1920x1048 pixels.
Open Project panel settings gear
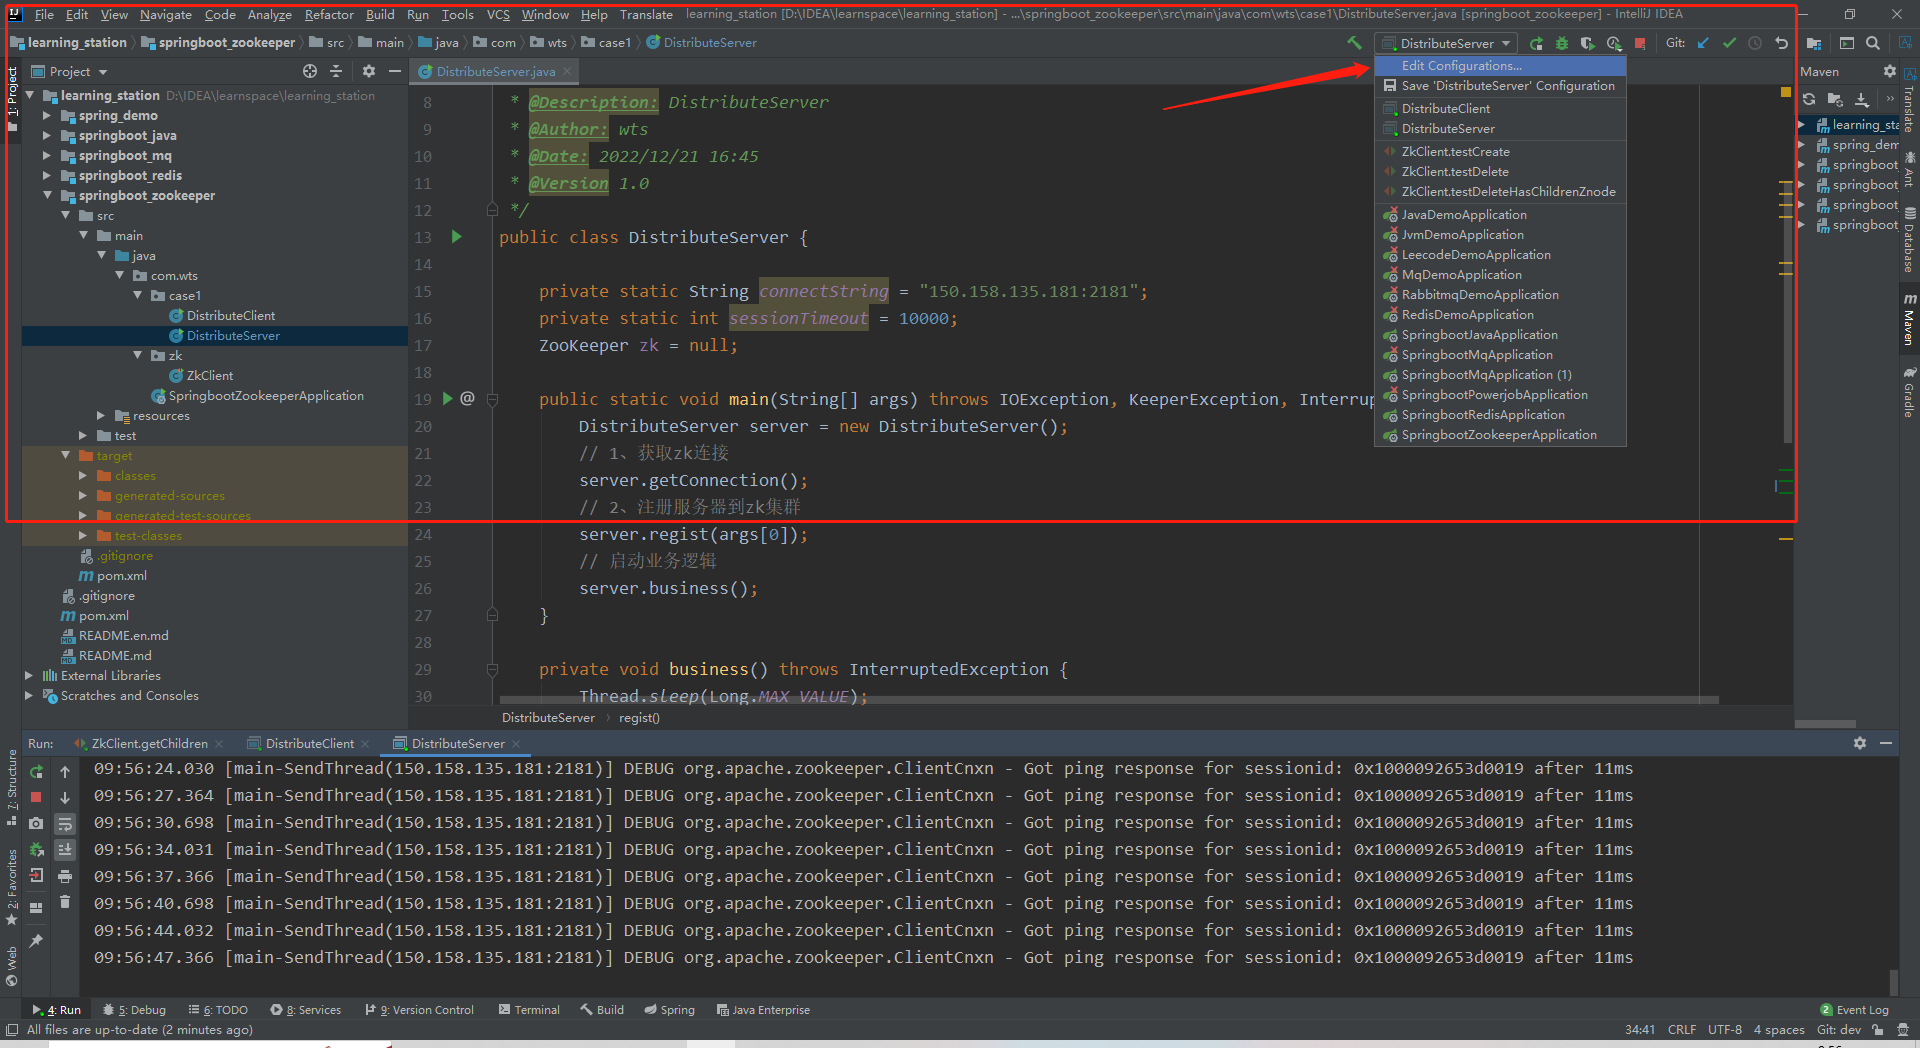pos(369,71)
